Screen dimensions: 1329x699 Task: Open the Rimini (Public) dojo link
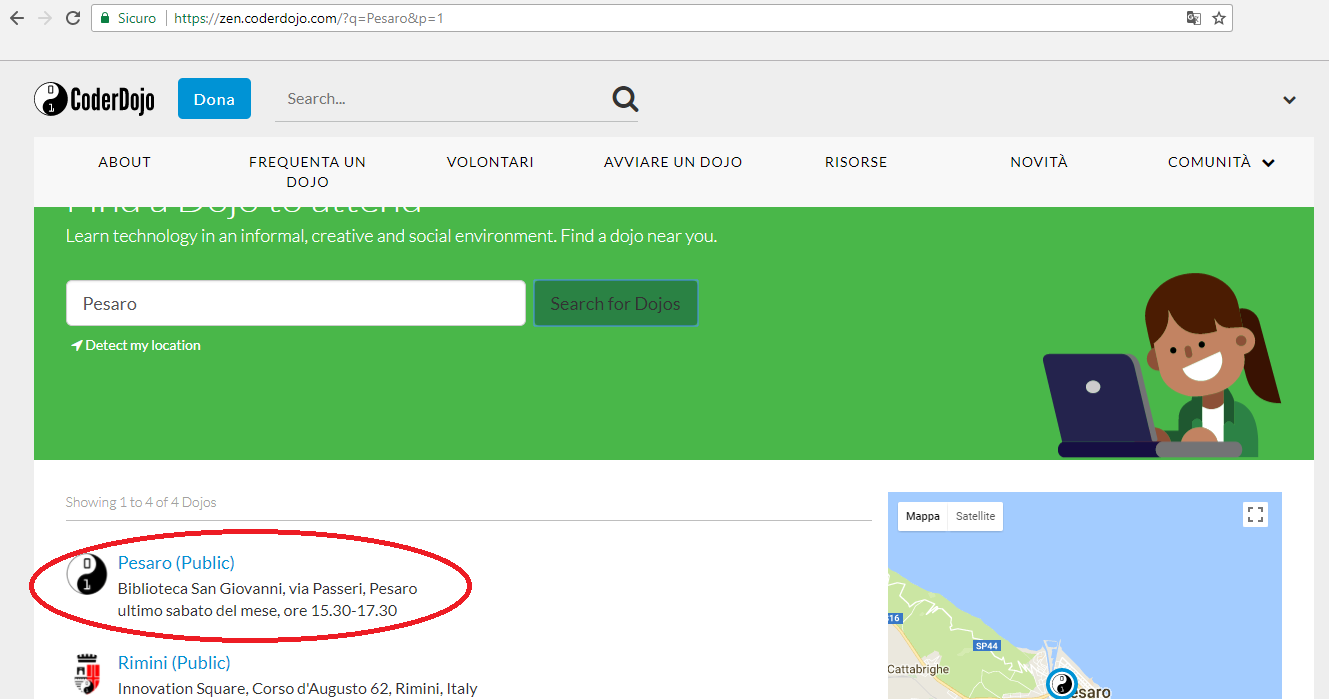point(174,662)
